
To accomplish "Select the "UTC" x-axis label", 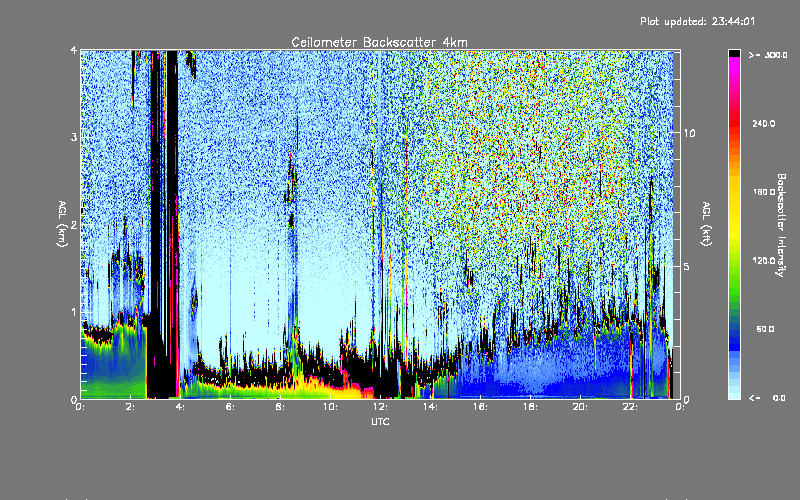I will coord(380,421).
